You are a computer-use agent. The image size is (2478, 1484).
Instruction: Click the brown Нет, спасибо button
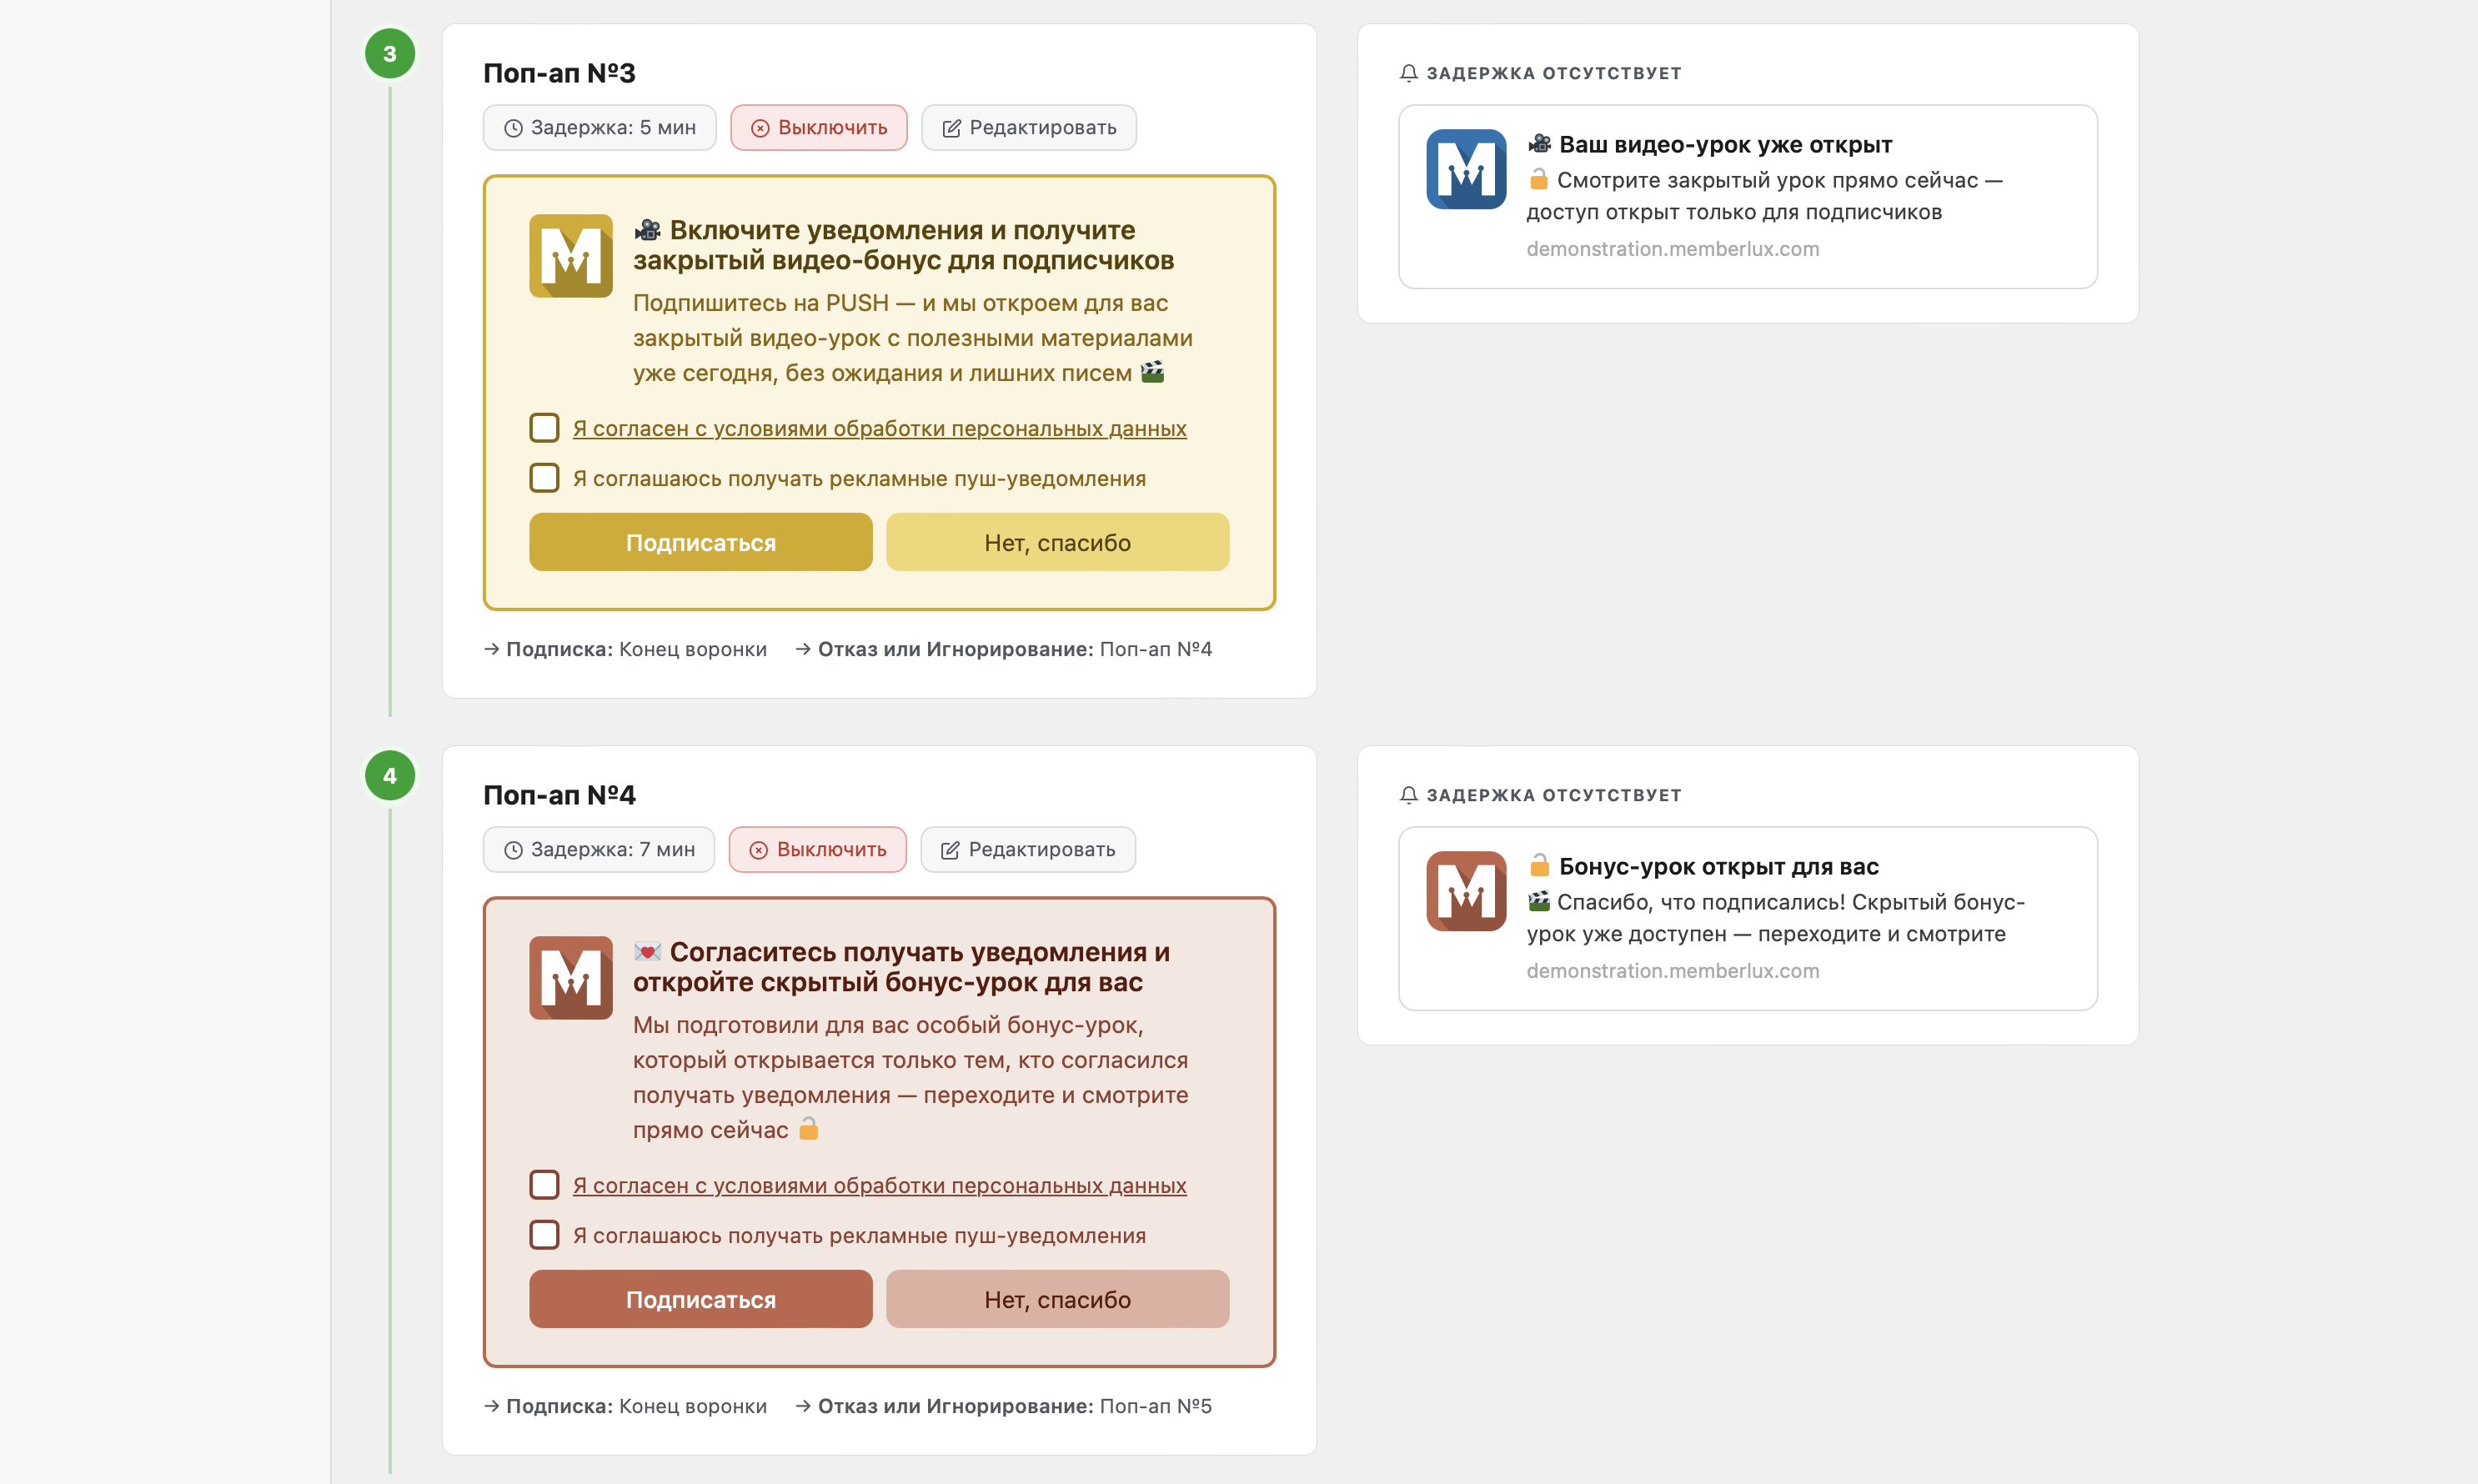pos(1058,1299)
